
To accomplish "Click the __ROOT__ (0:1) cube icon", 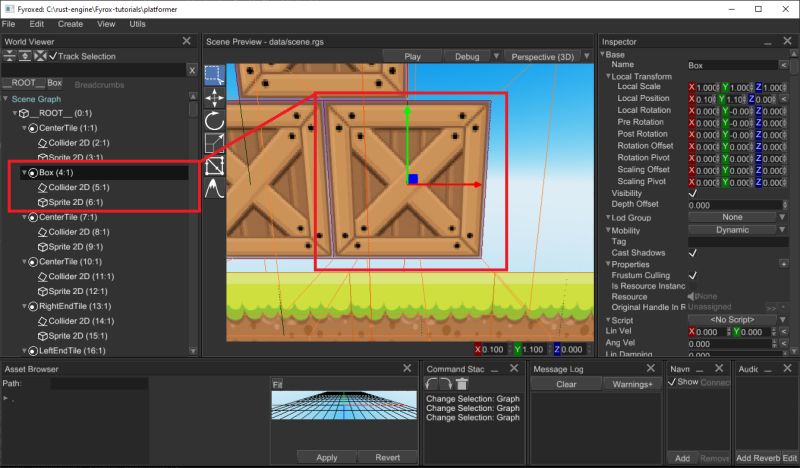I will click(x=24, y=113).
